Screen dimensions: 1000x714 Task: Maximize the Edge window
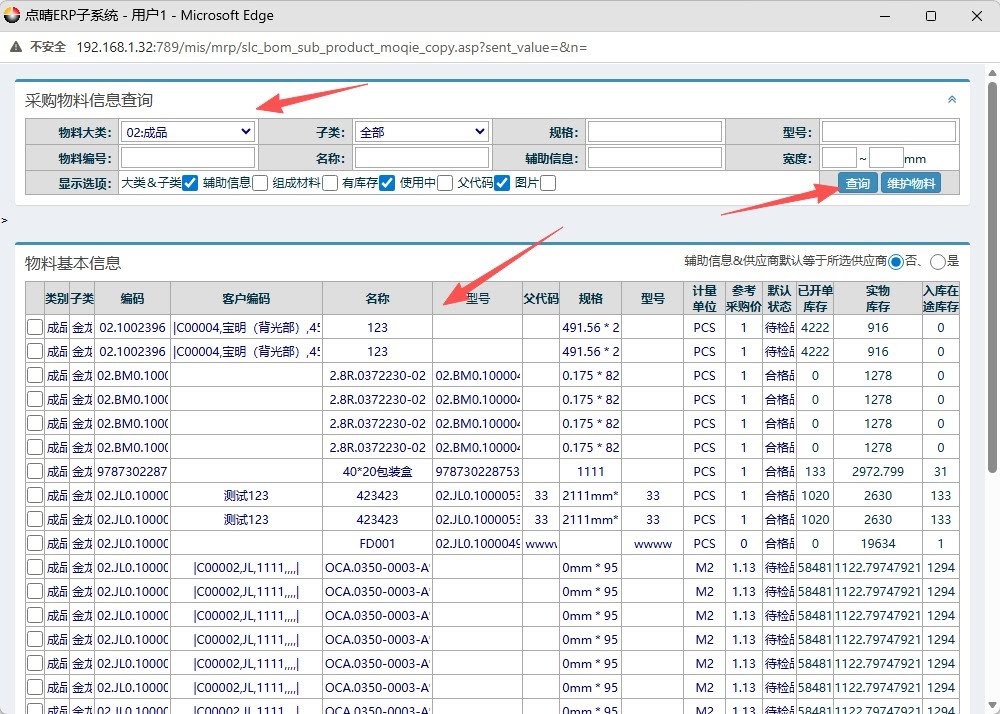[931, 16]
